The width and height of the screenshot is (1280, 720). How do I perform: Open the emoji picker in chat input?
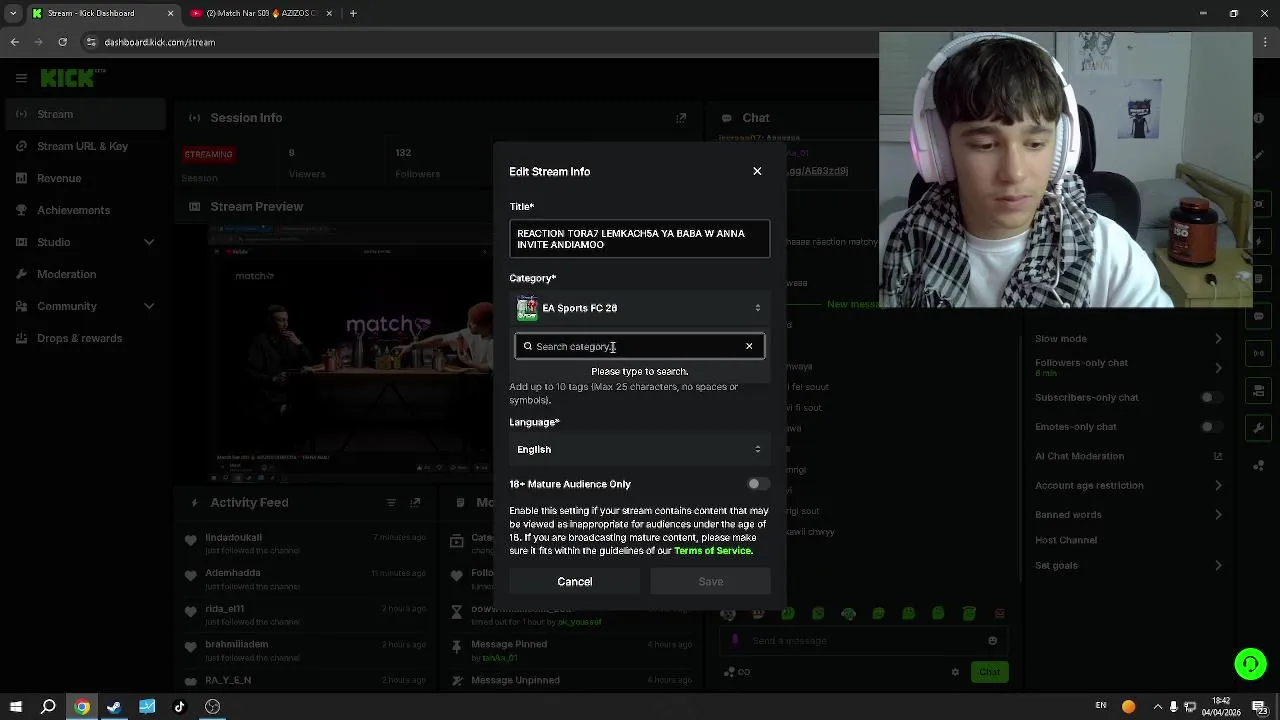(992, 641)
